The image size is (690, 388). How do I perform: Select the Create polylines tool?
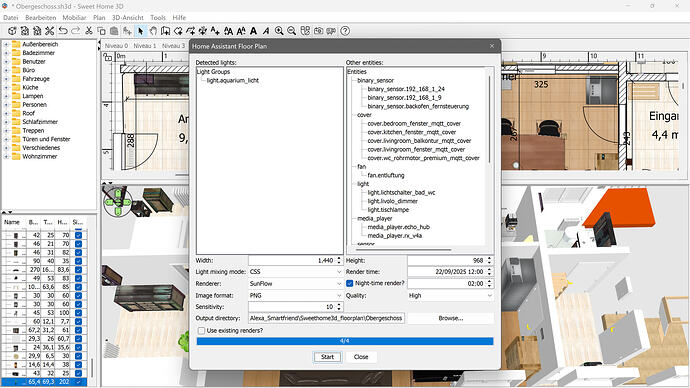191,31
